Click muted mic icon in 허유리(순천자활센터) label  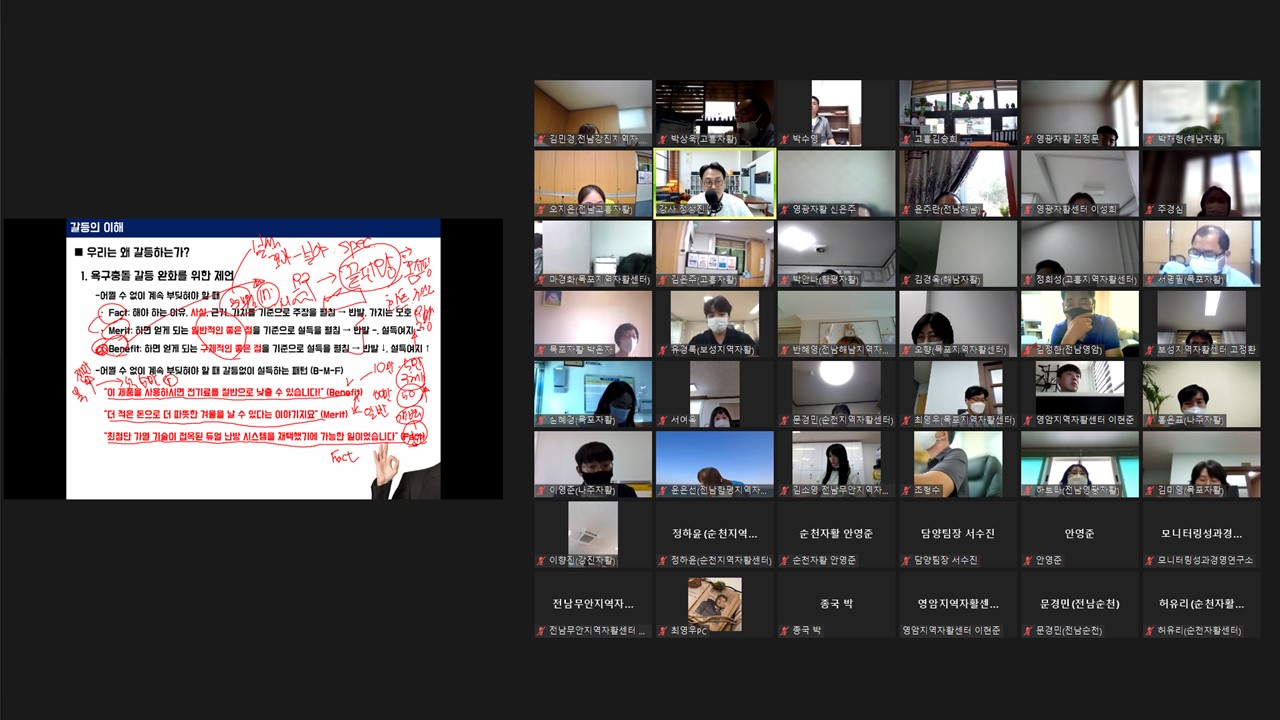tap(1150, 631)
